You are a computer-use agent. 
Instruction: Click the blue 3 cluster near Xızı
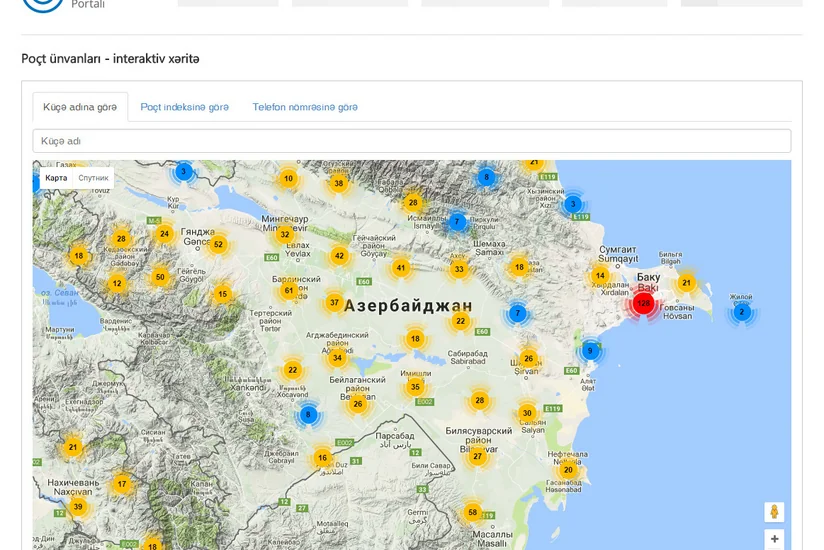573,204
